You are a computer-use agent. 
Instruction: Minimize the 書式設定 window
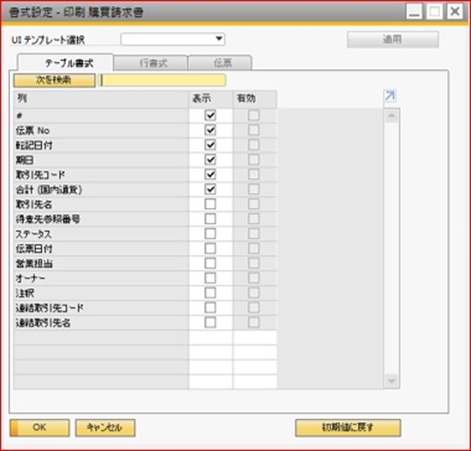coord(414,12)
